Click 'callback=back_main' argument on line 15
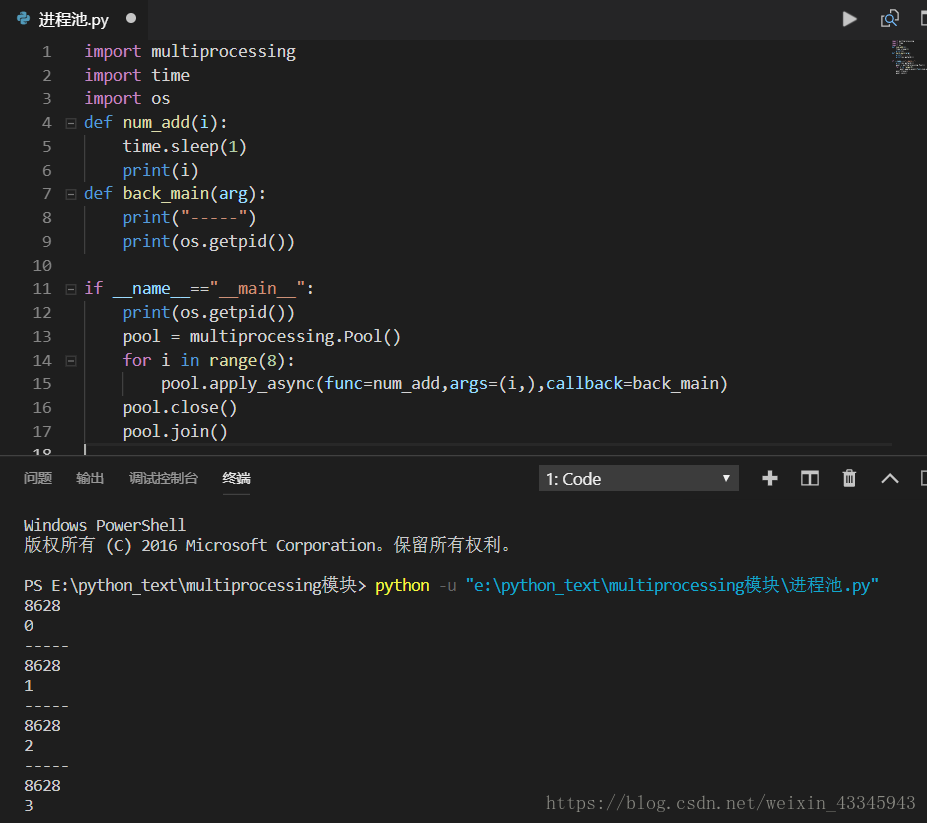 click(x=631, y=384)
